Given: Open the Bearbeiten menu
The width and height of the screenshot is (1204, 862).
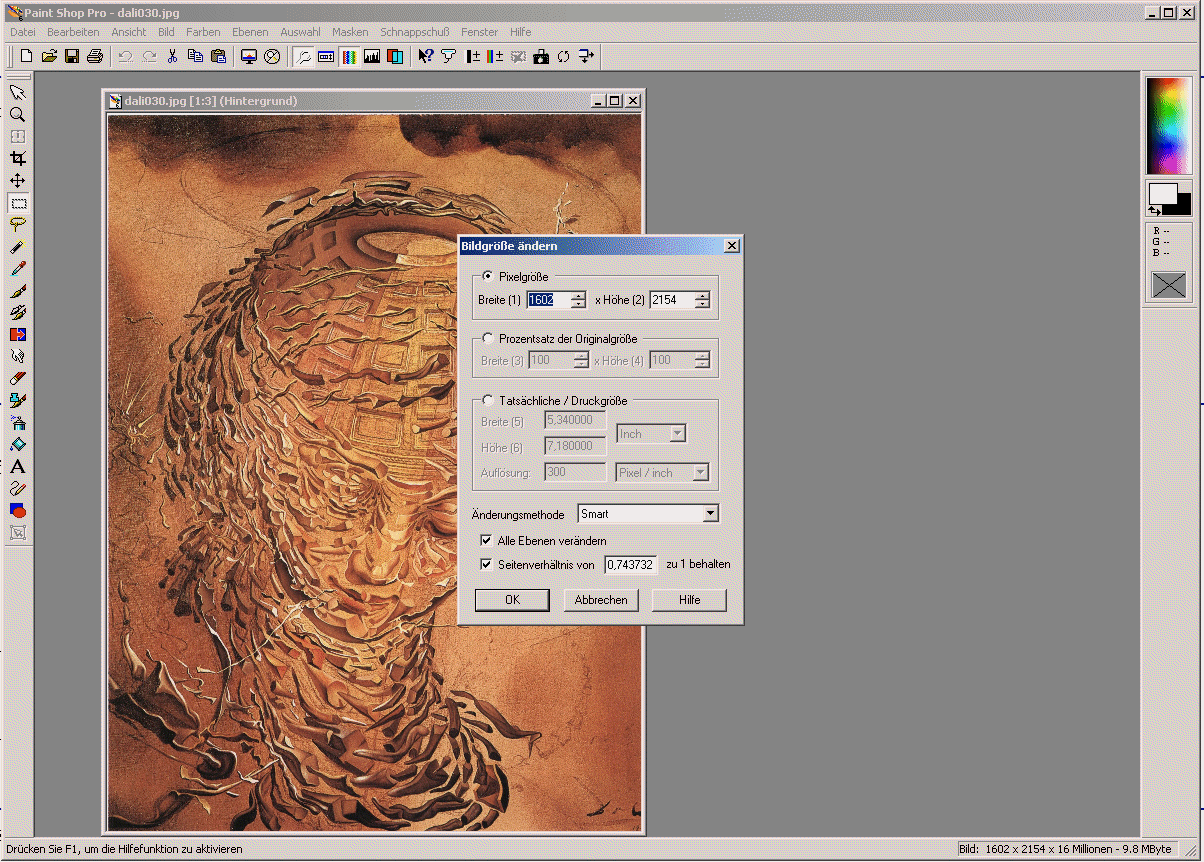Looking at the screenshot, I should click(73, 32).
